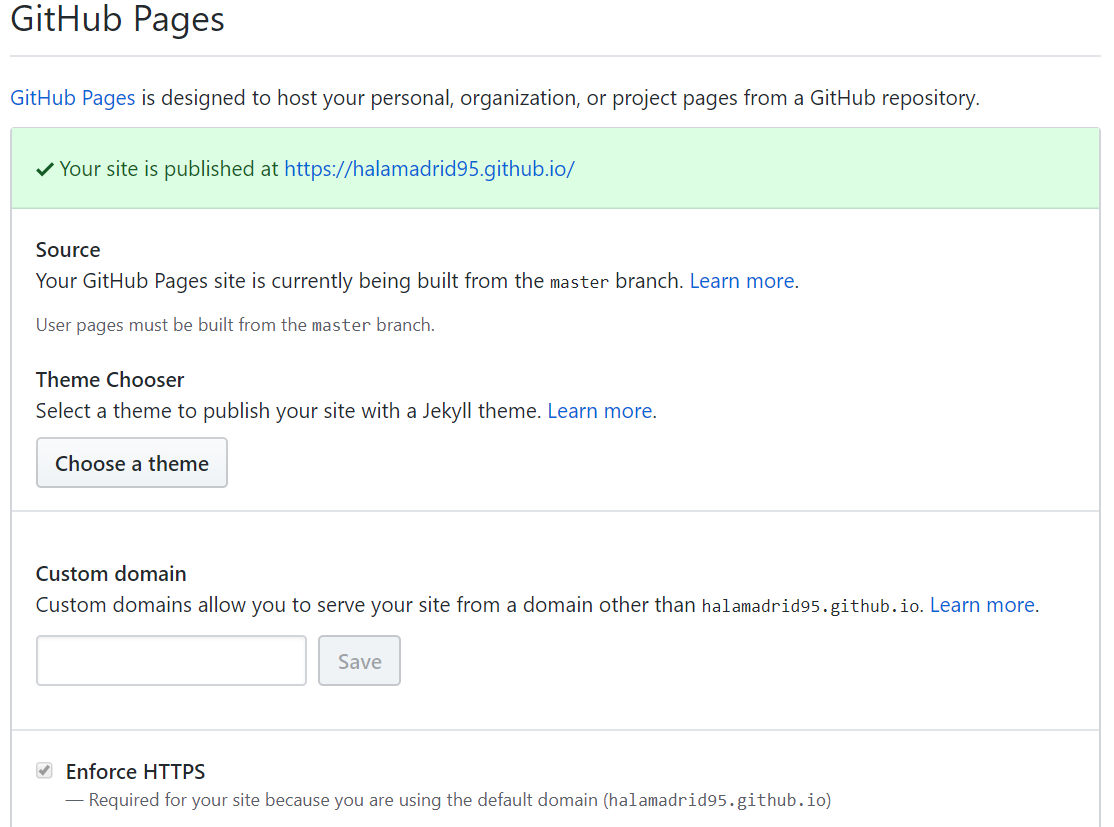Click the Custom domain section heading

coord(111,574)
